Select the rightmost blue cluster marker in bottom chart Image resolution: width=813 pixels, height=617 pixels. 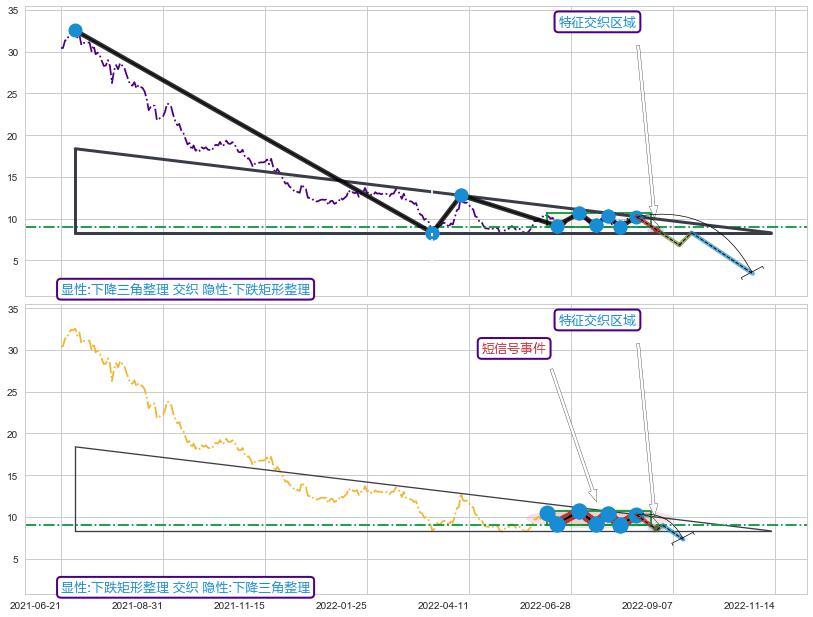[x=636, y=515]
